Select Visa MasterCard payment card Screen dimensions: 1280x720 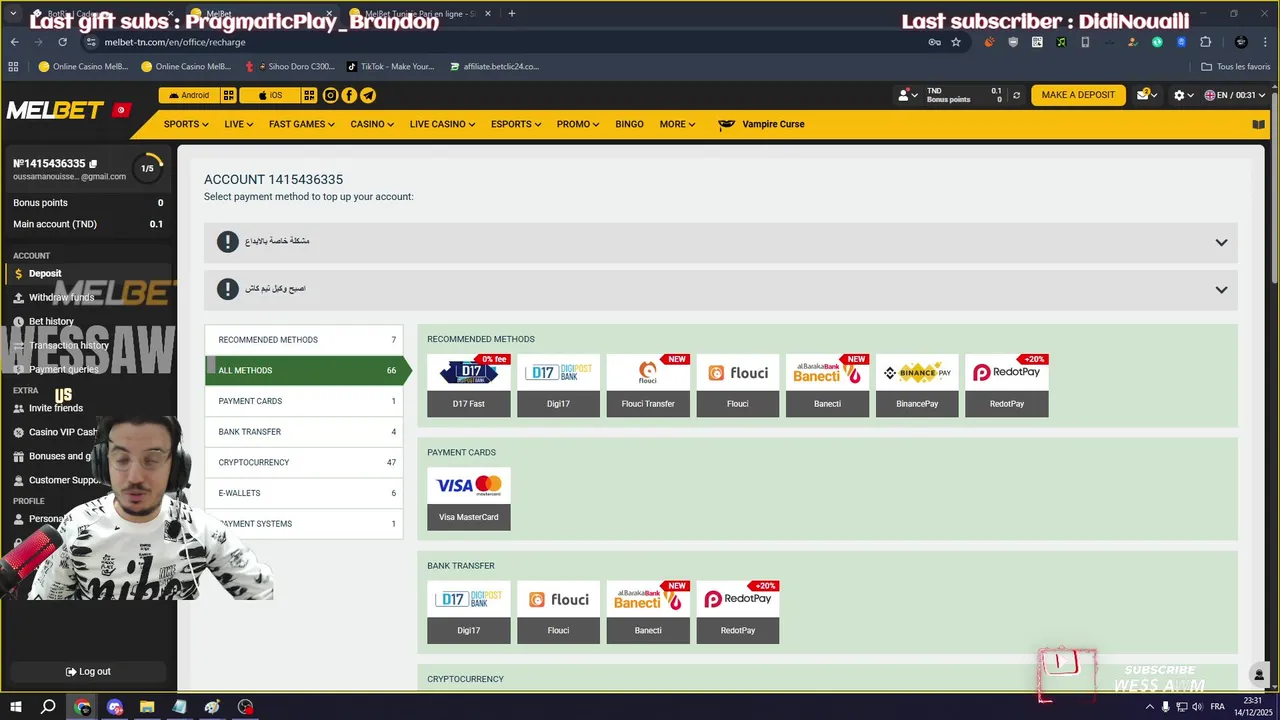(x=469, y=499)
